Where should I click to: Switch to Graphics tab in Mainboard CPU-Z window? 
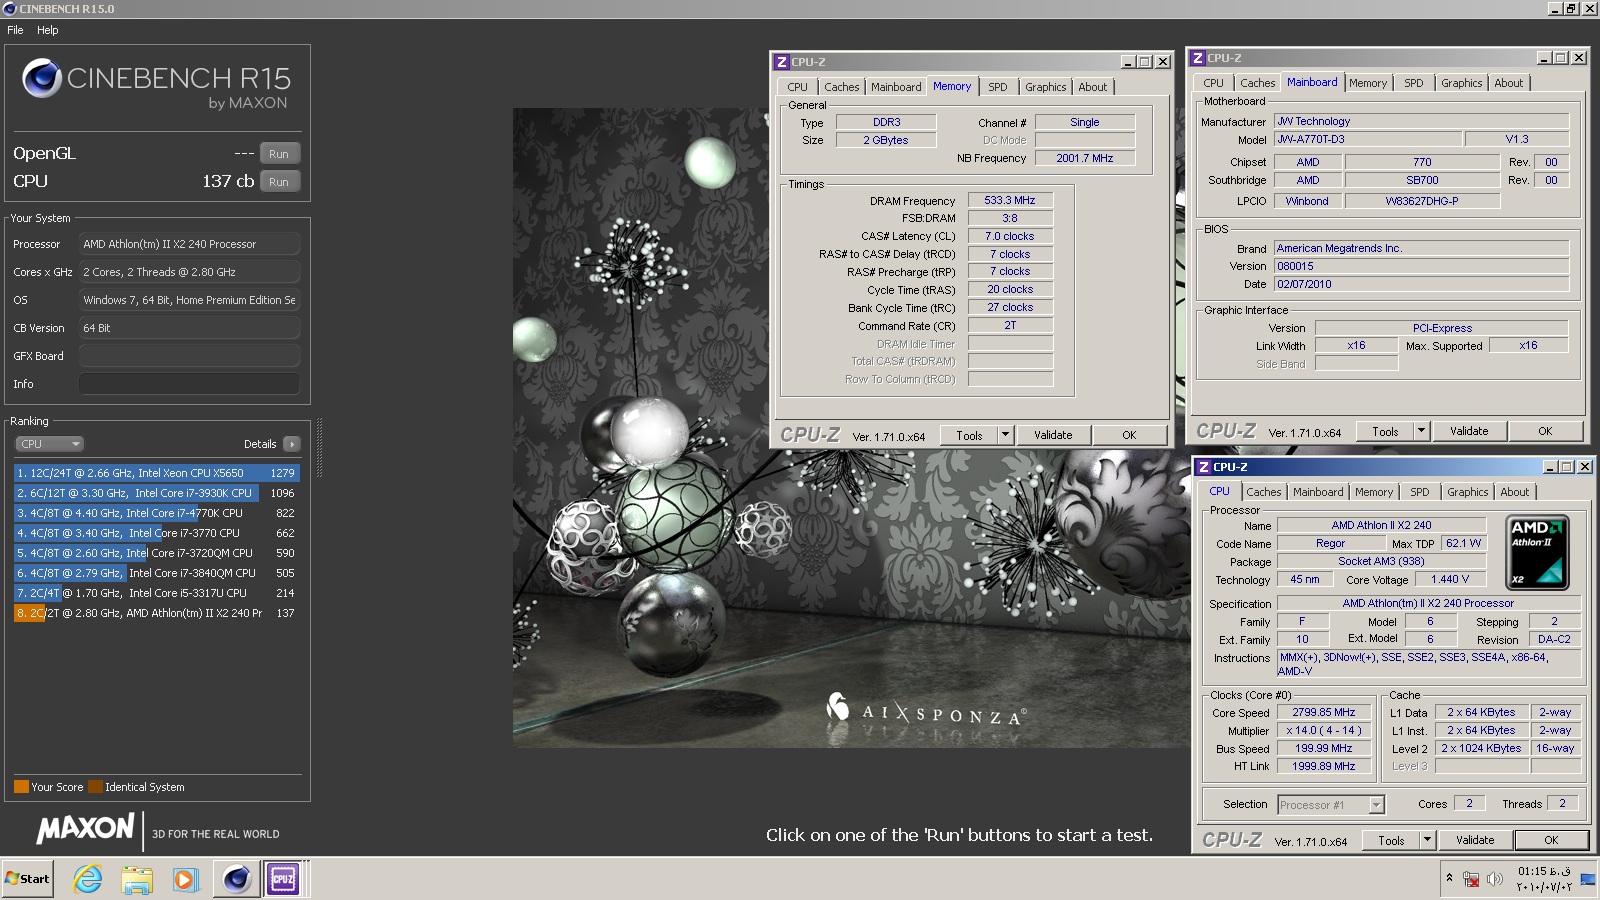(x=1462, y=83)
